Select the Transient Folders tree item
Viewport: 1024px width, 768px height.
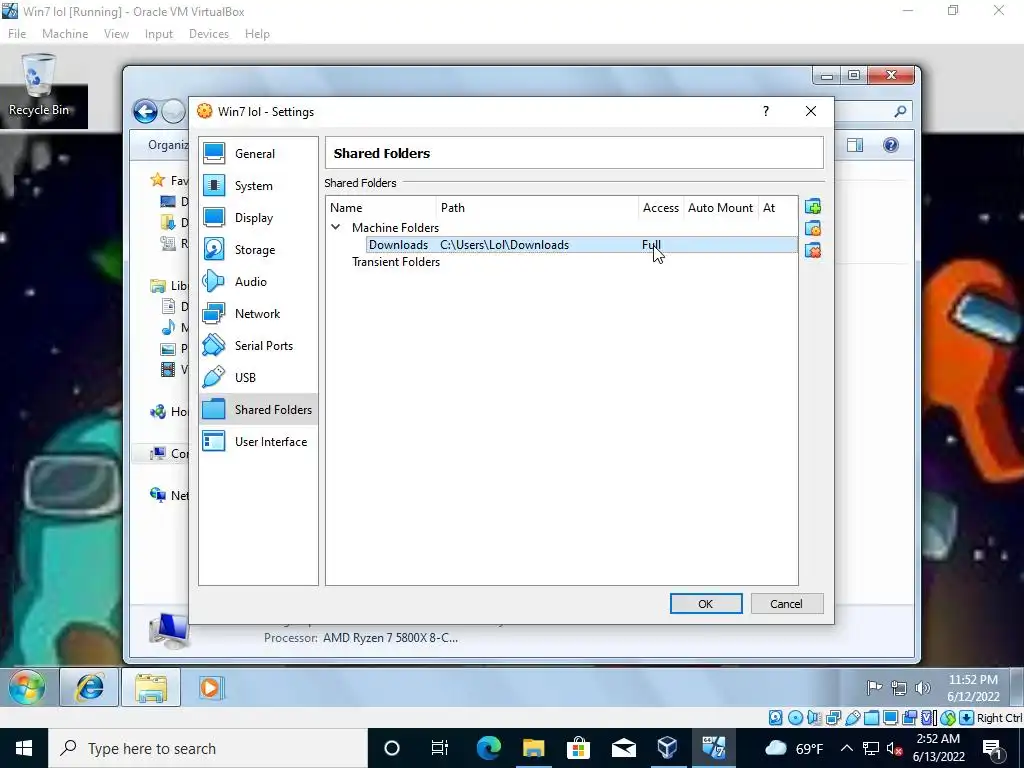[x=396, y=262]
